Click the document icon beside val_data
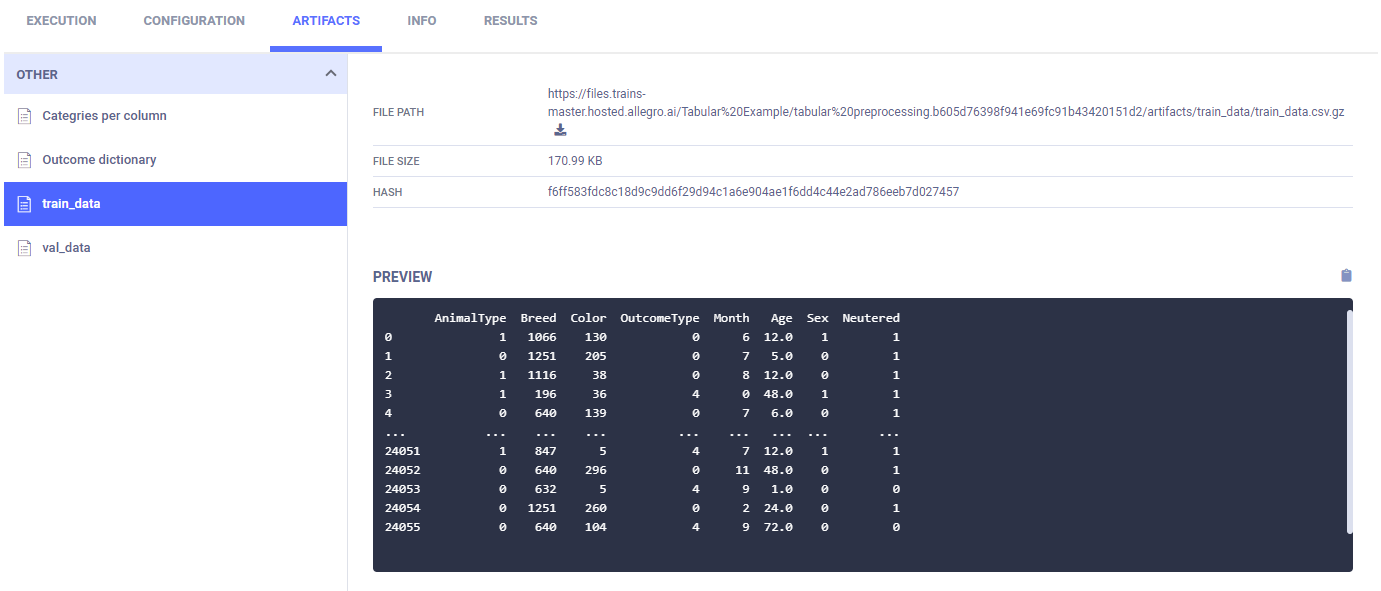 [x=25, y=248]
